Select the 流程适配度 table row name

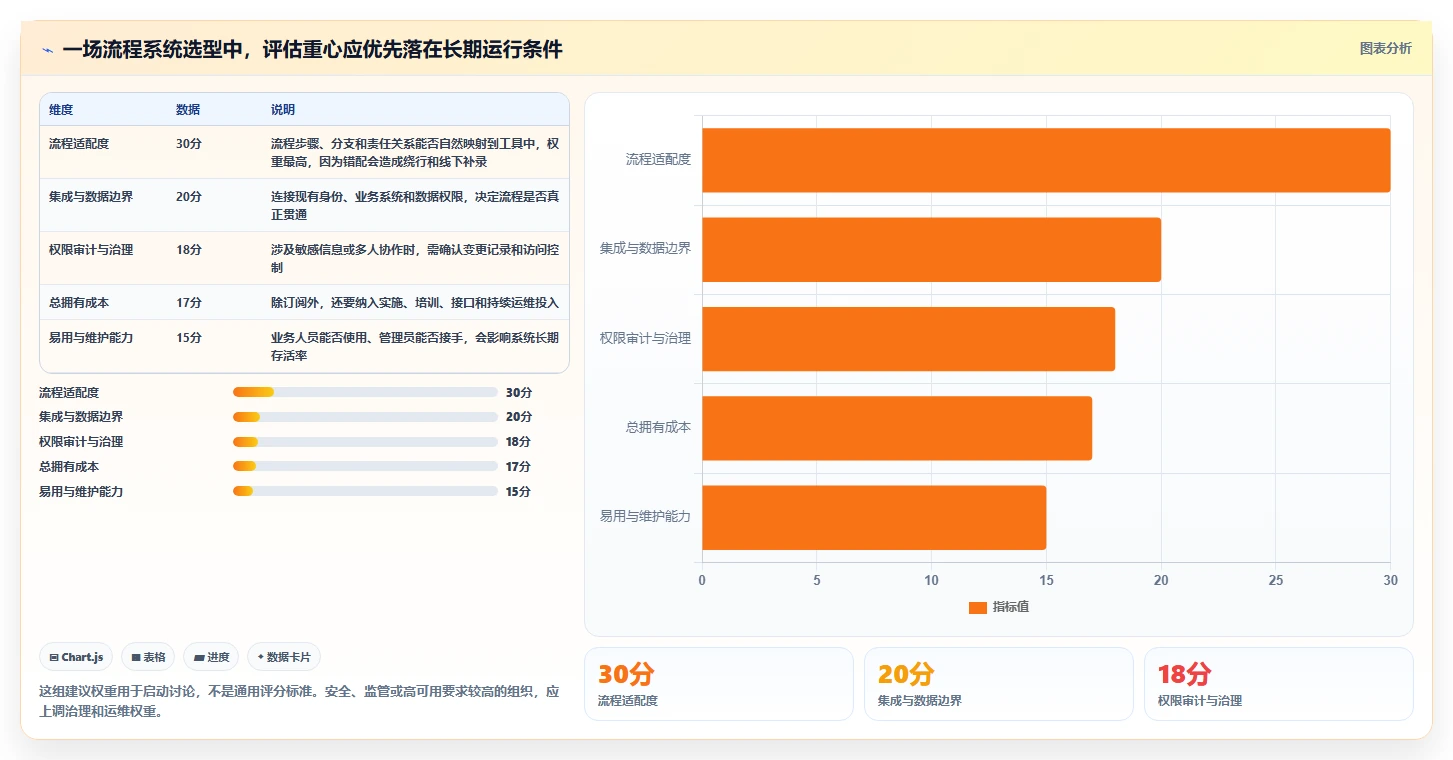point(79,144)
